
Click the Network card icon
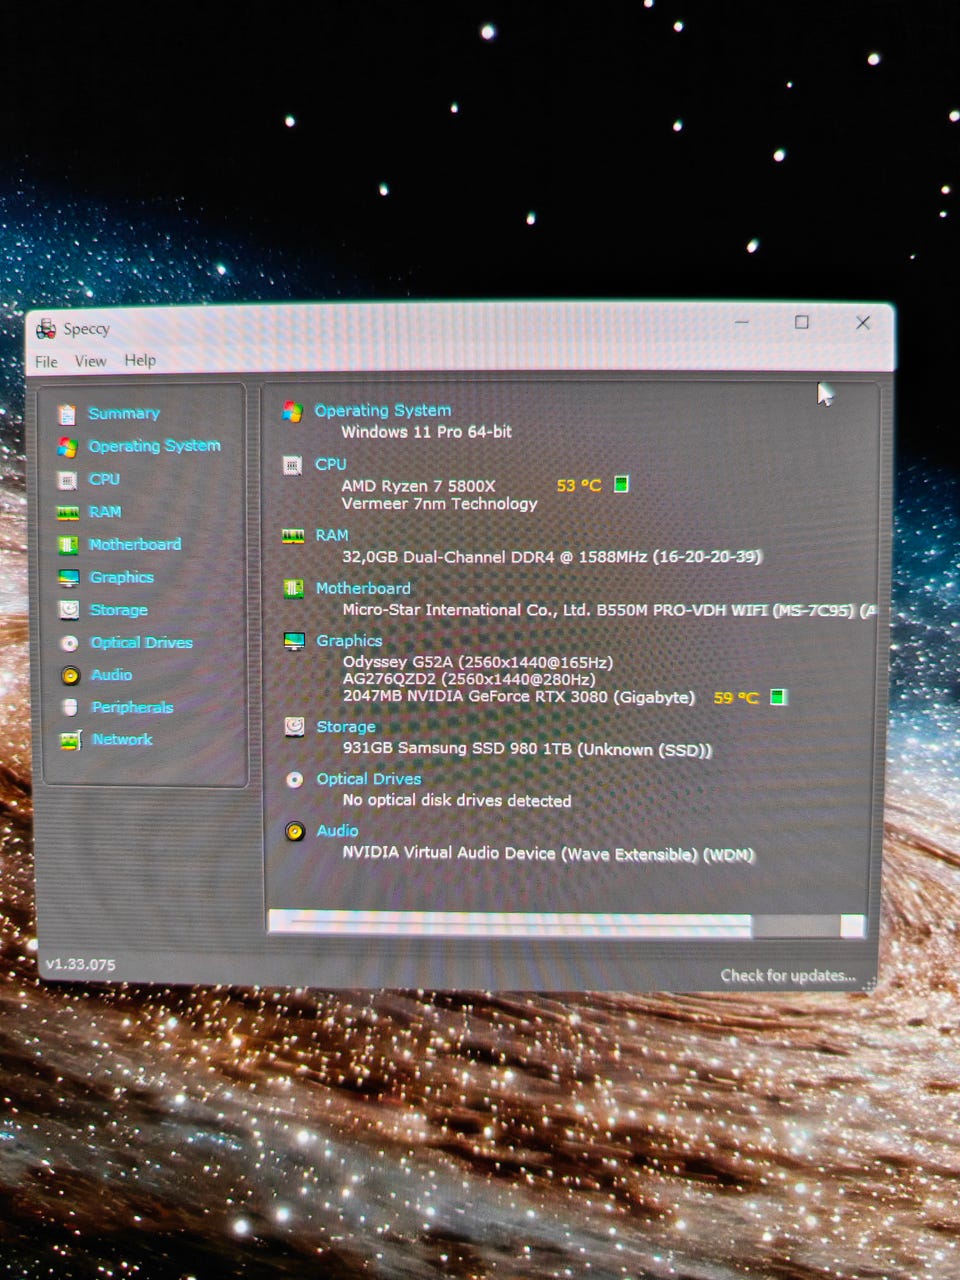coord(70,740)
